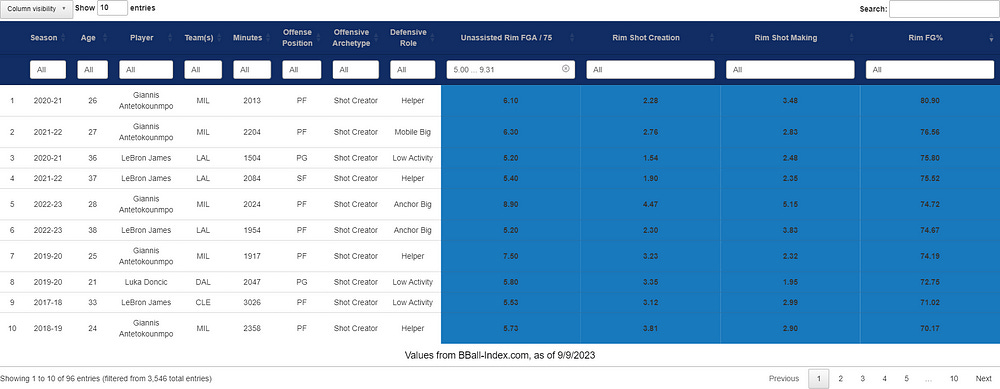Click the 2017-18 season cell
Image resolution: width=1000 pixels, height=389 pixels.
tap(48, 302)
